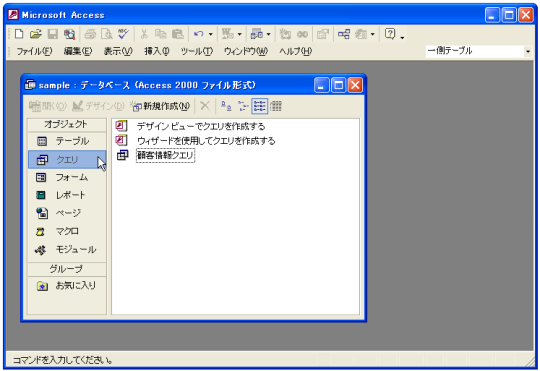Expand the Analyze dropdown arrow
This screenshot has height=371, width=540.
pos(269,34)
